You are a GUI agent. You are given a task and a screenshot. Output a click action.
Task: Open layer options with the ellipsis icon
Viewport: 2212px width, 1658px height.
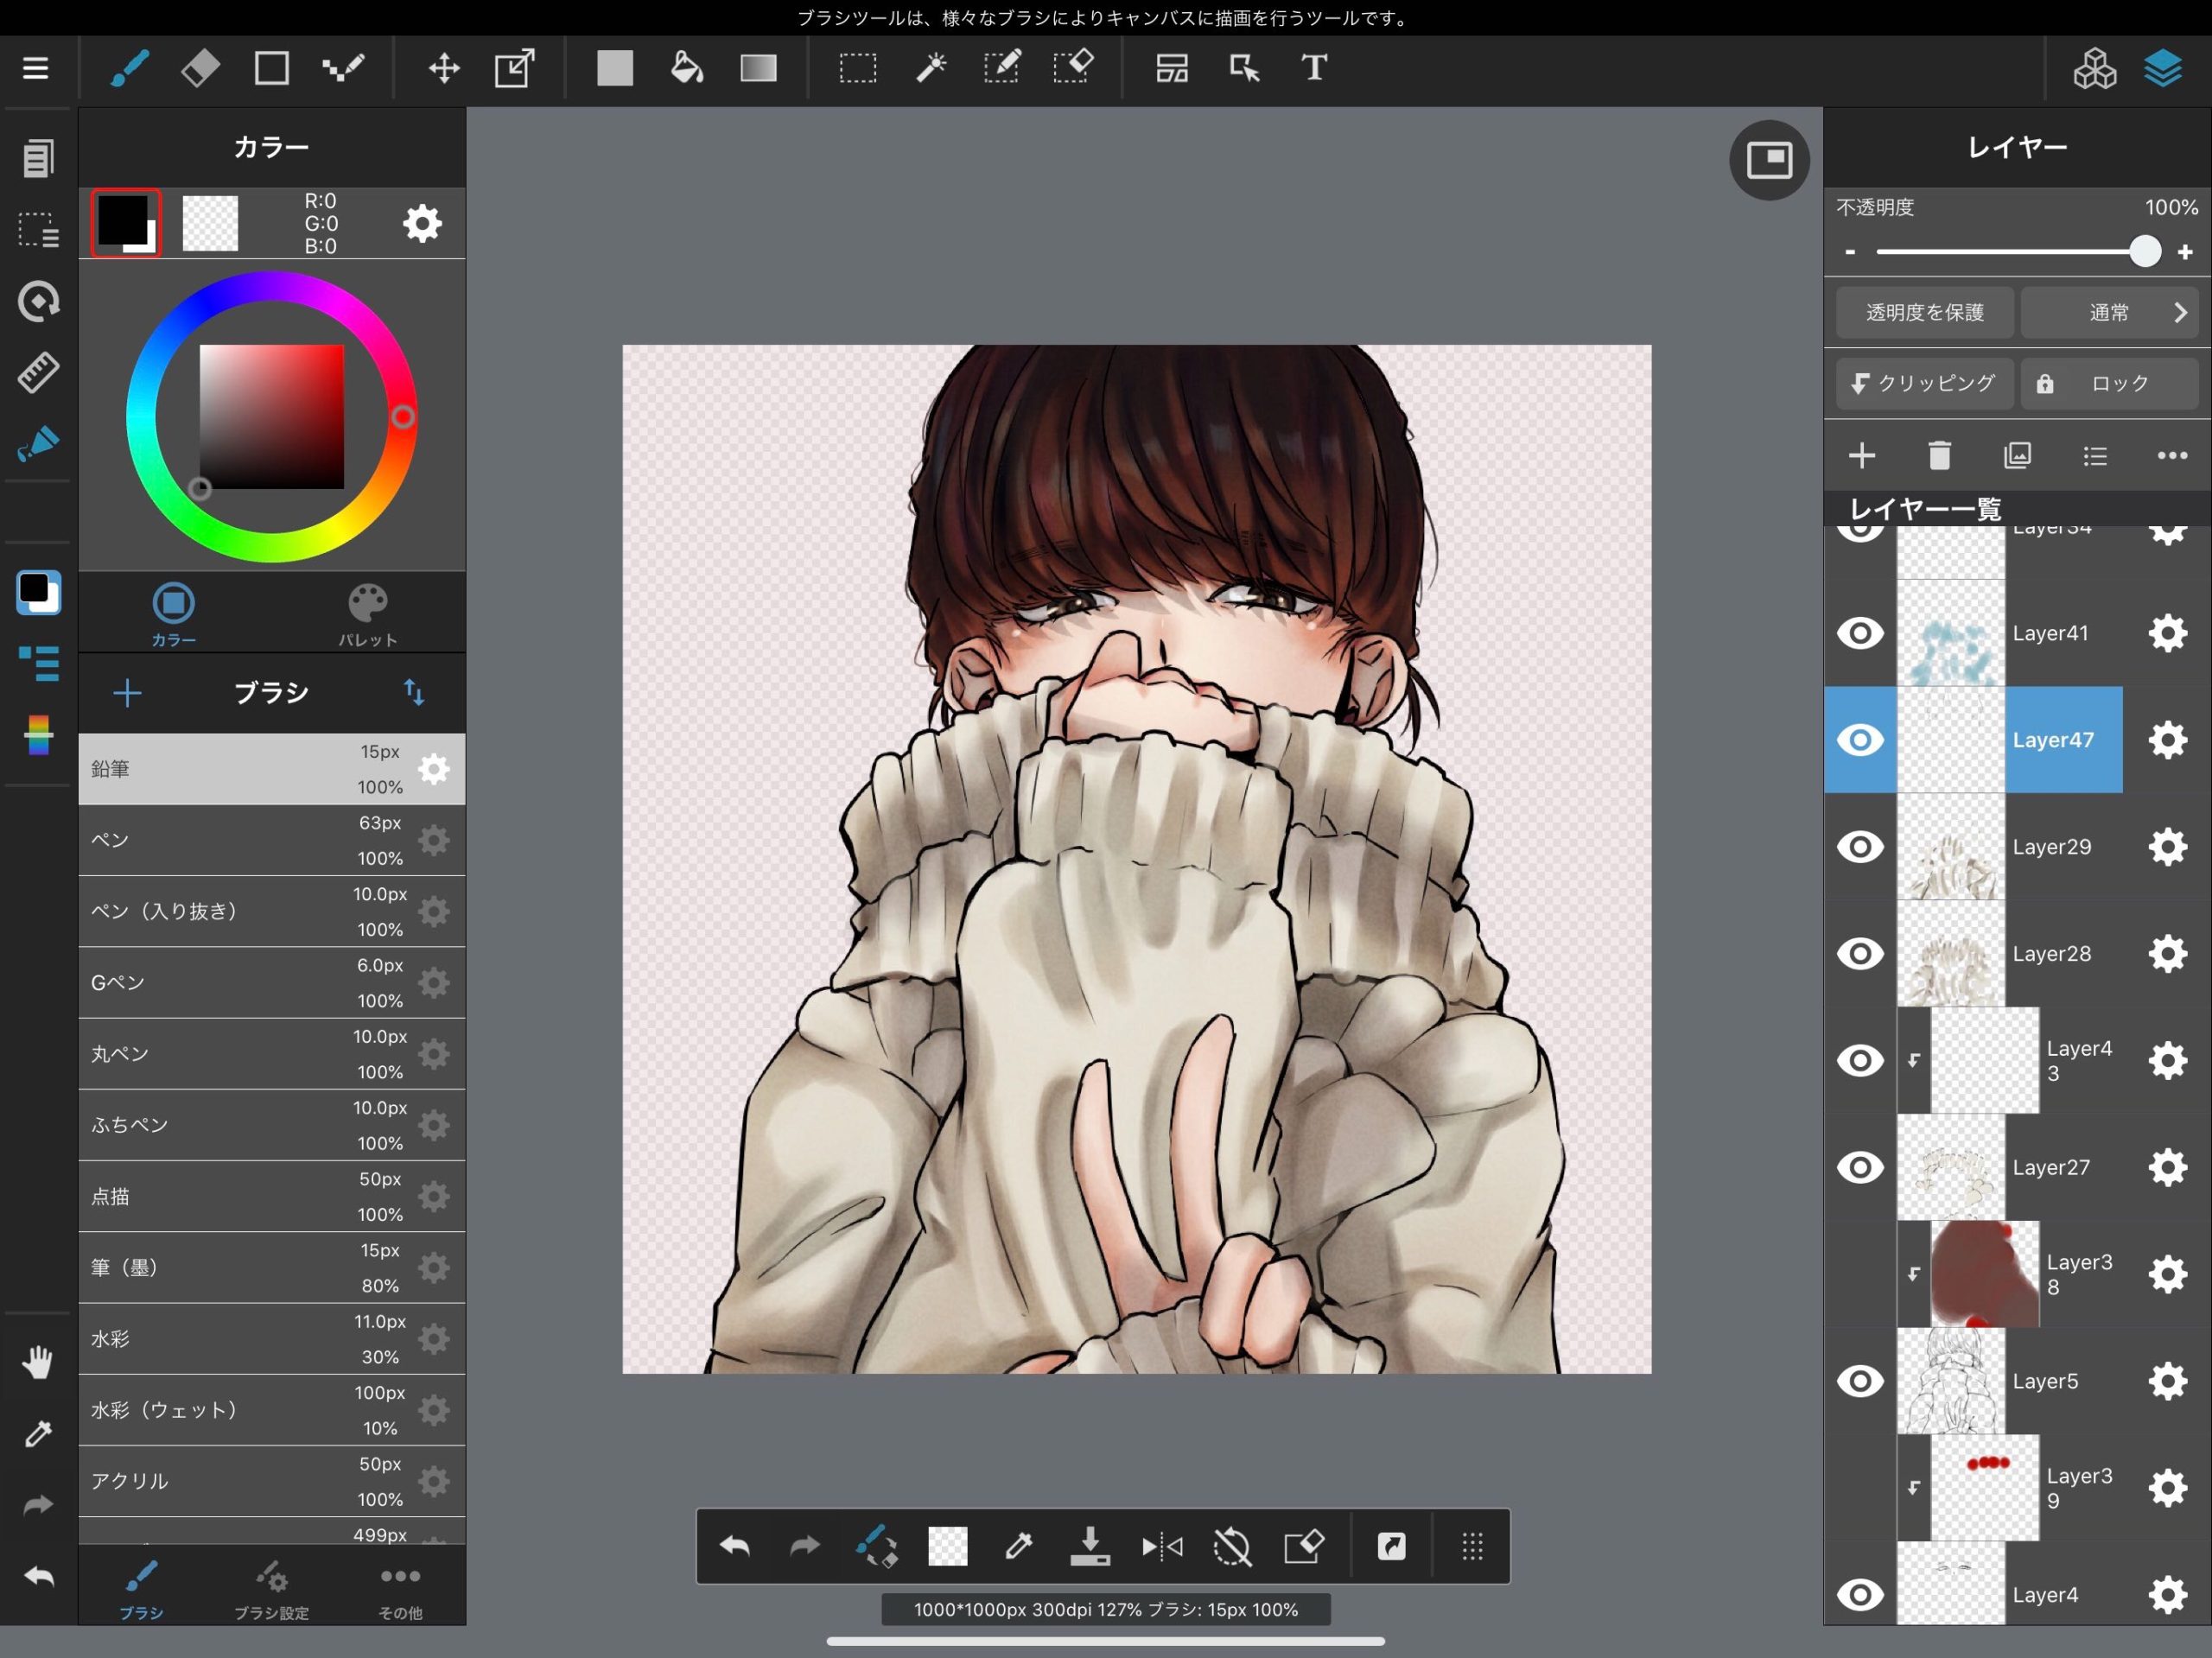tap(2172, 456)
